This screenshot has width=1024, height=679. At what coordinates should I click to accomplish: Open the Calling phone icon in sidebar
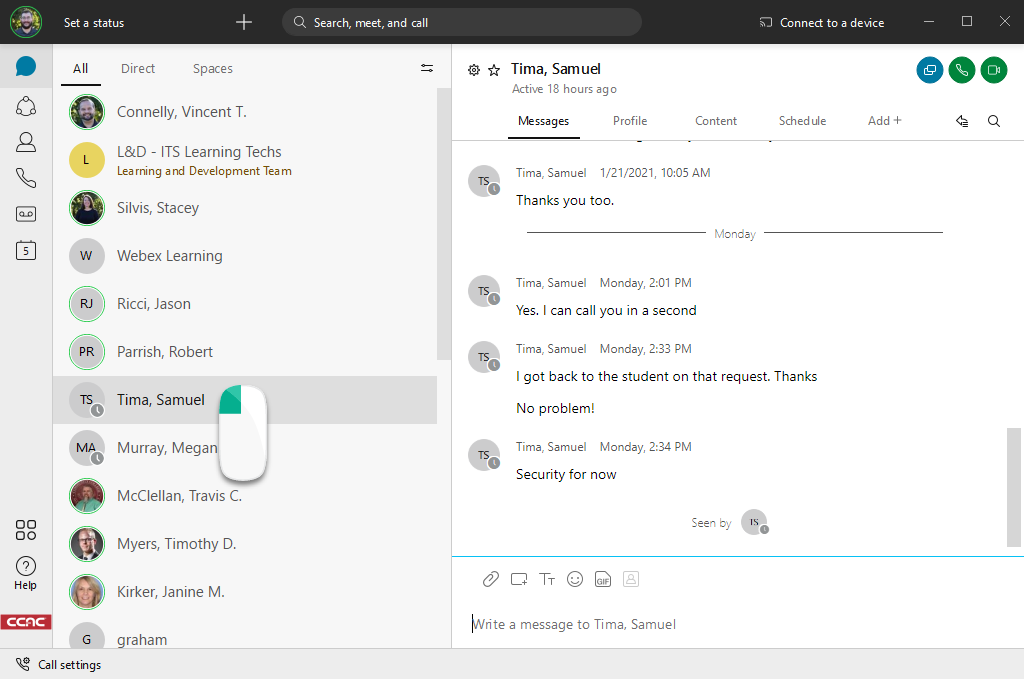pyautogui.click(x=25, y=178)
